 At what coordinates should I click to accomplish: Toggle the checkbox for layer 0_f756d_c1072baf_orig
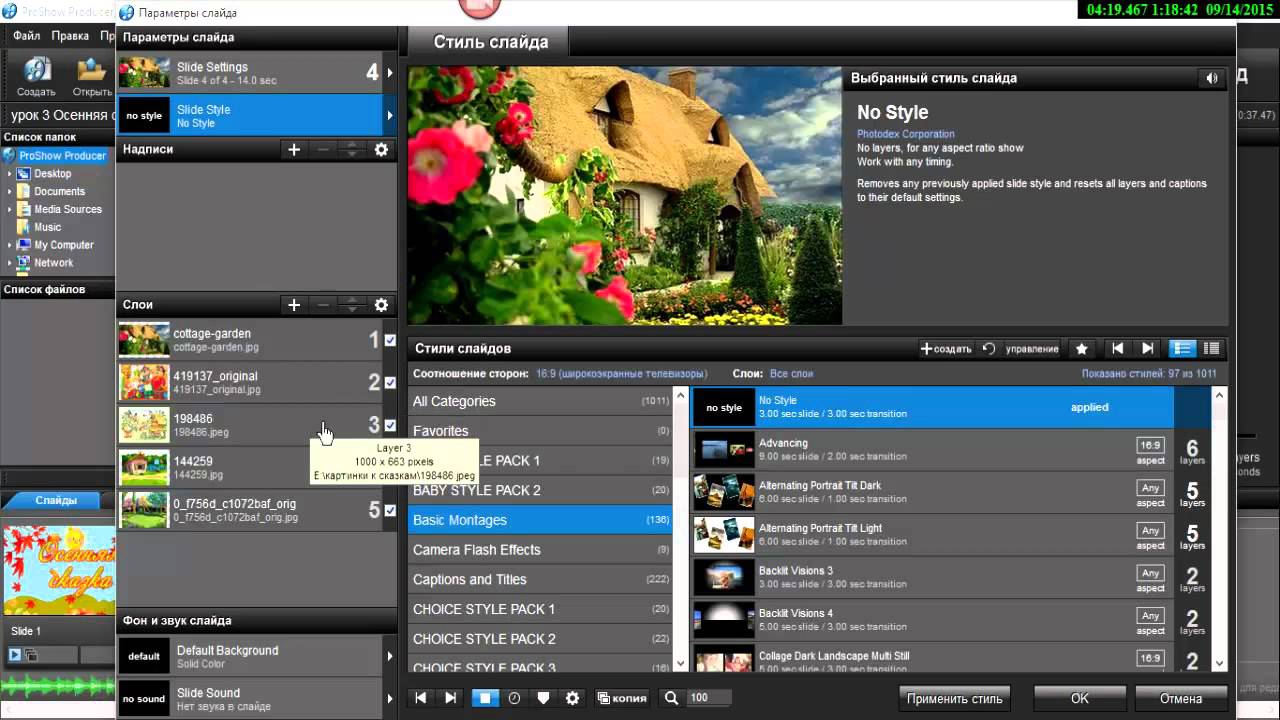[390, 510]
